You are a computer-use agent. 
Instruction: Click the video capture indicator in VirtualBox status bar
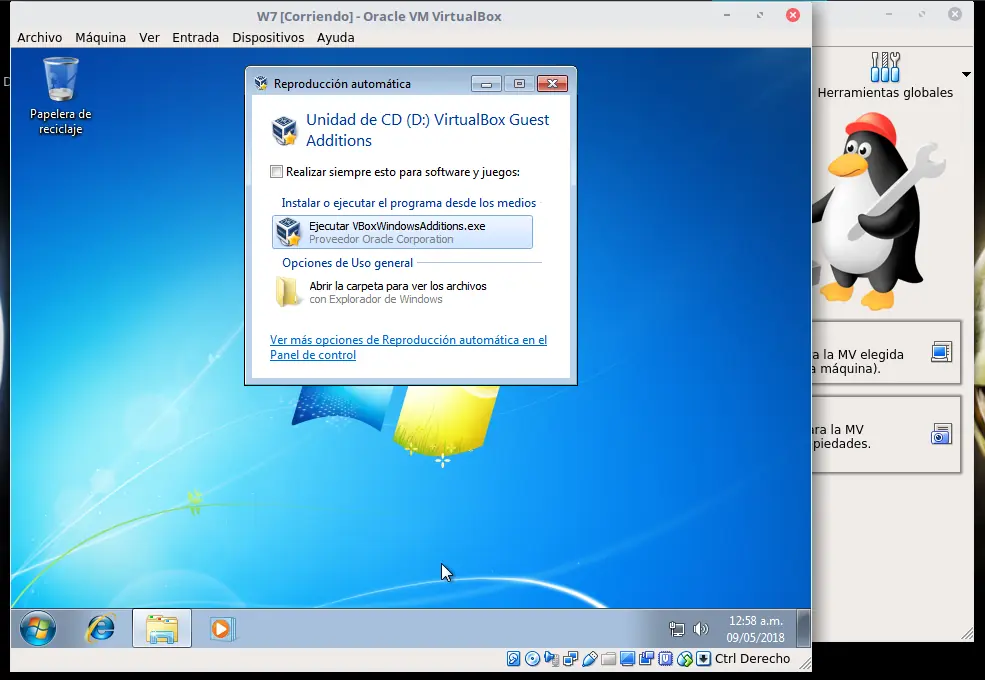pos(646,659)
